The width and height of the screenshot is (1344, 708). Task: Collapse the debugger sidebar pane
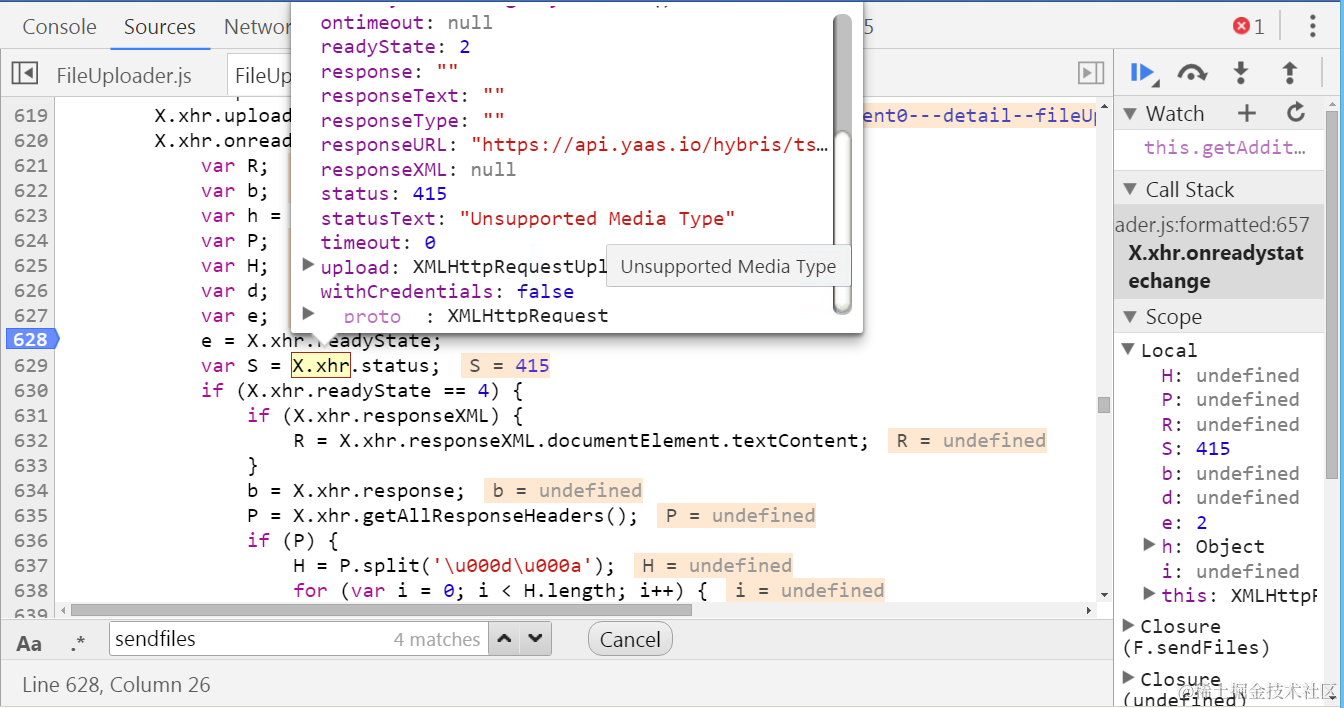(x=1091, y=73)
